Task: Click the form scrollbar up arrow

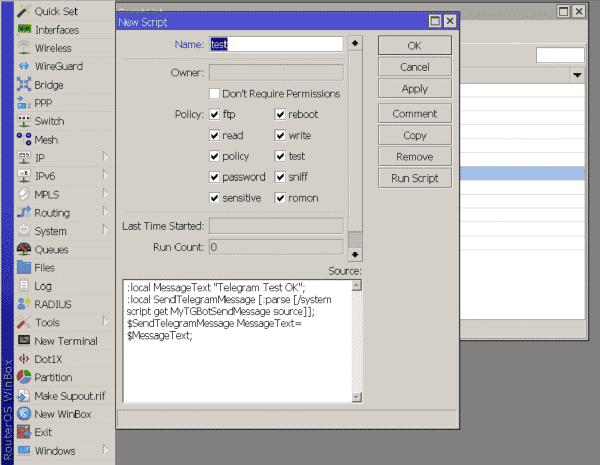Action: coord(355,43)
